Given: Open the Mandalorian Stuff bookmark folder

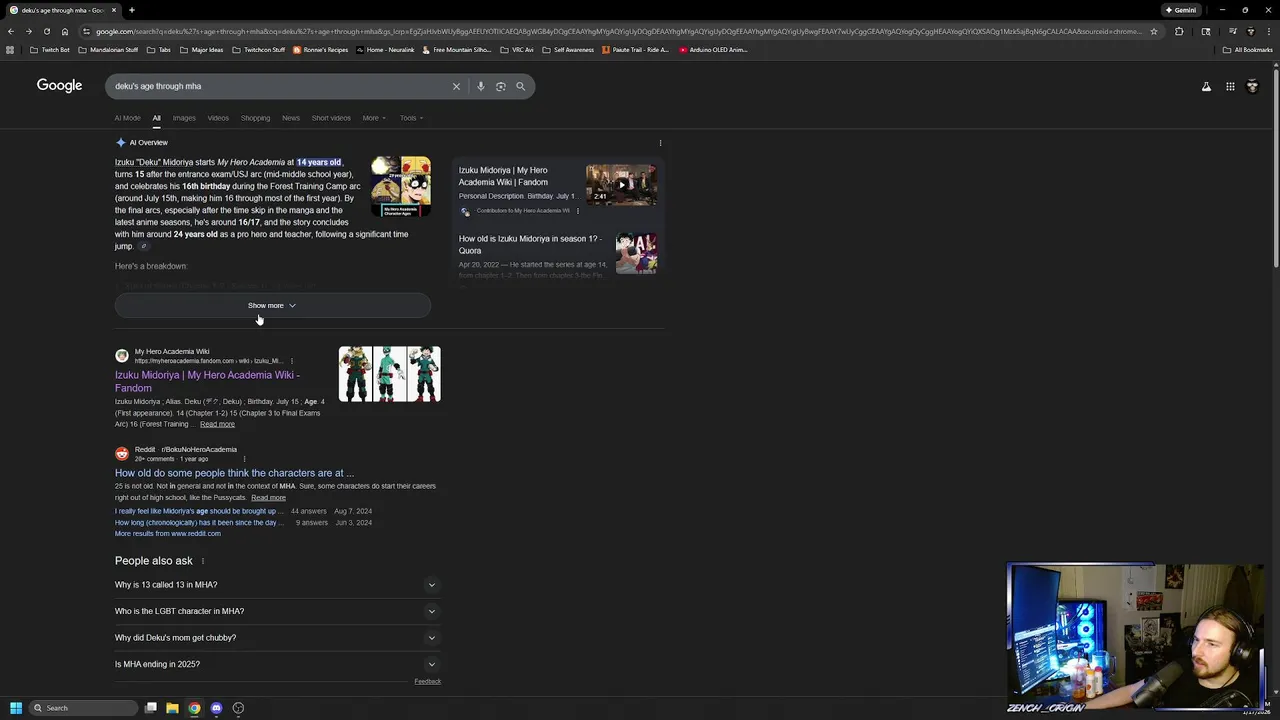Looking at the screenshot, I should [x=108, y=49].
